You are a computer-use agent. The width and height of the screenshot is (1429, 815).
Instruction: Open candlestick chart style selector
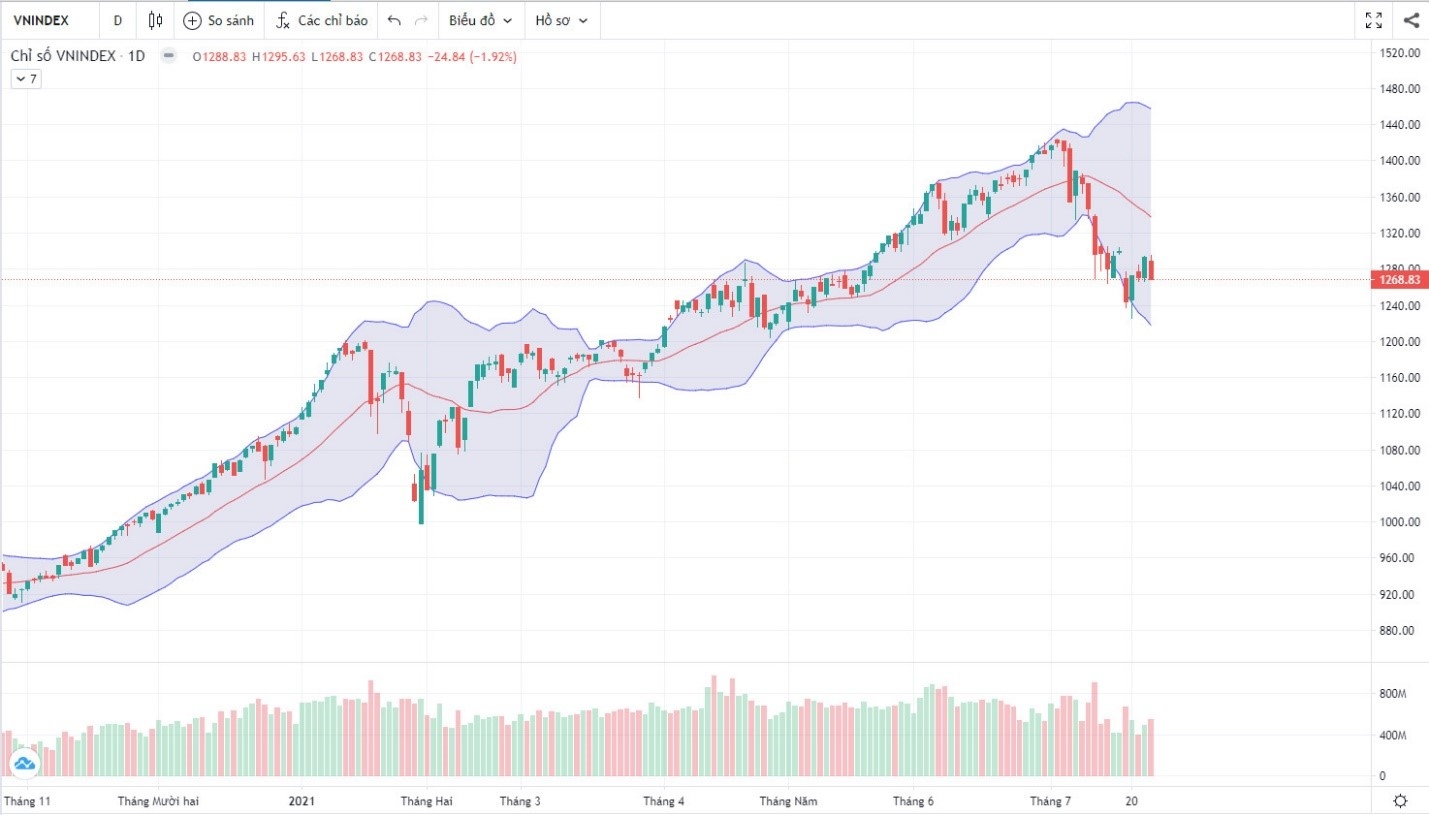click(154, 20)
